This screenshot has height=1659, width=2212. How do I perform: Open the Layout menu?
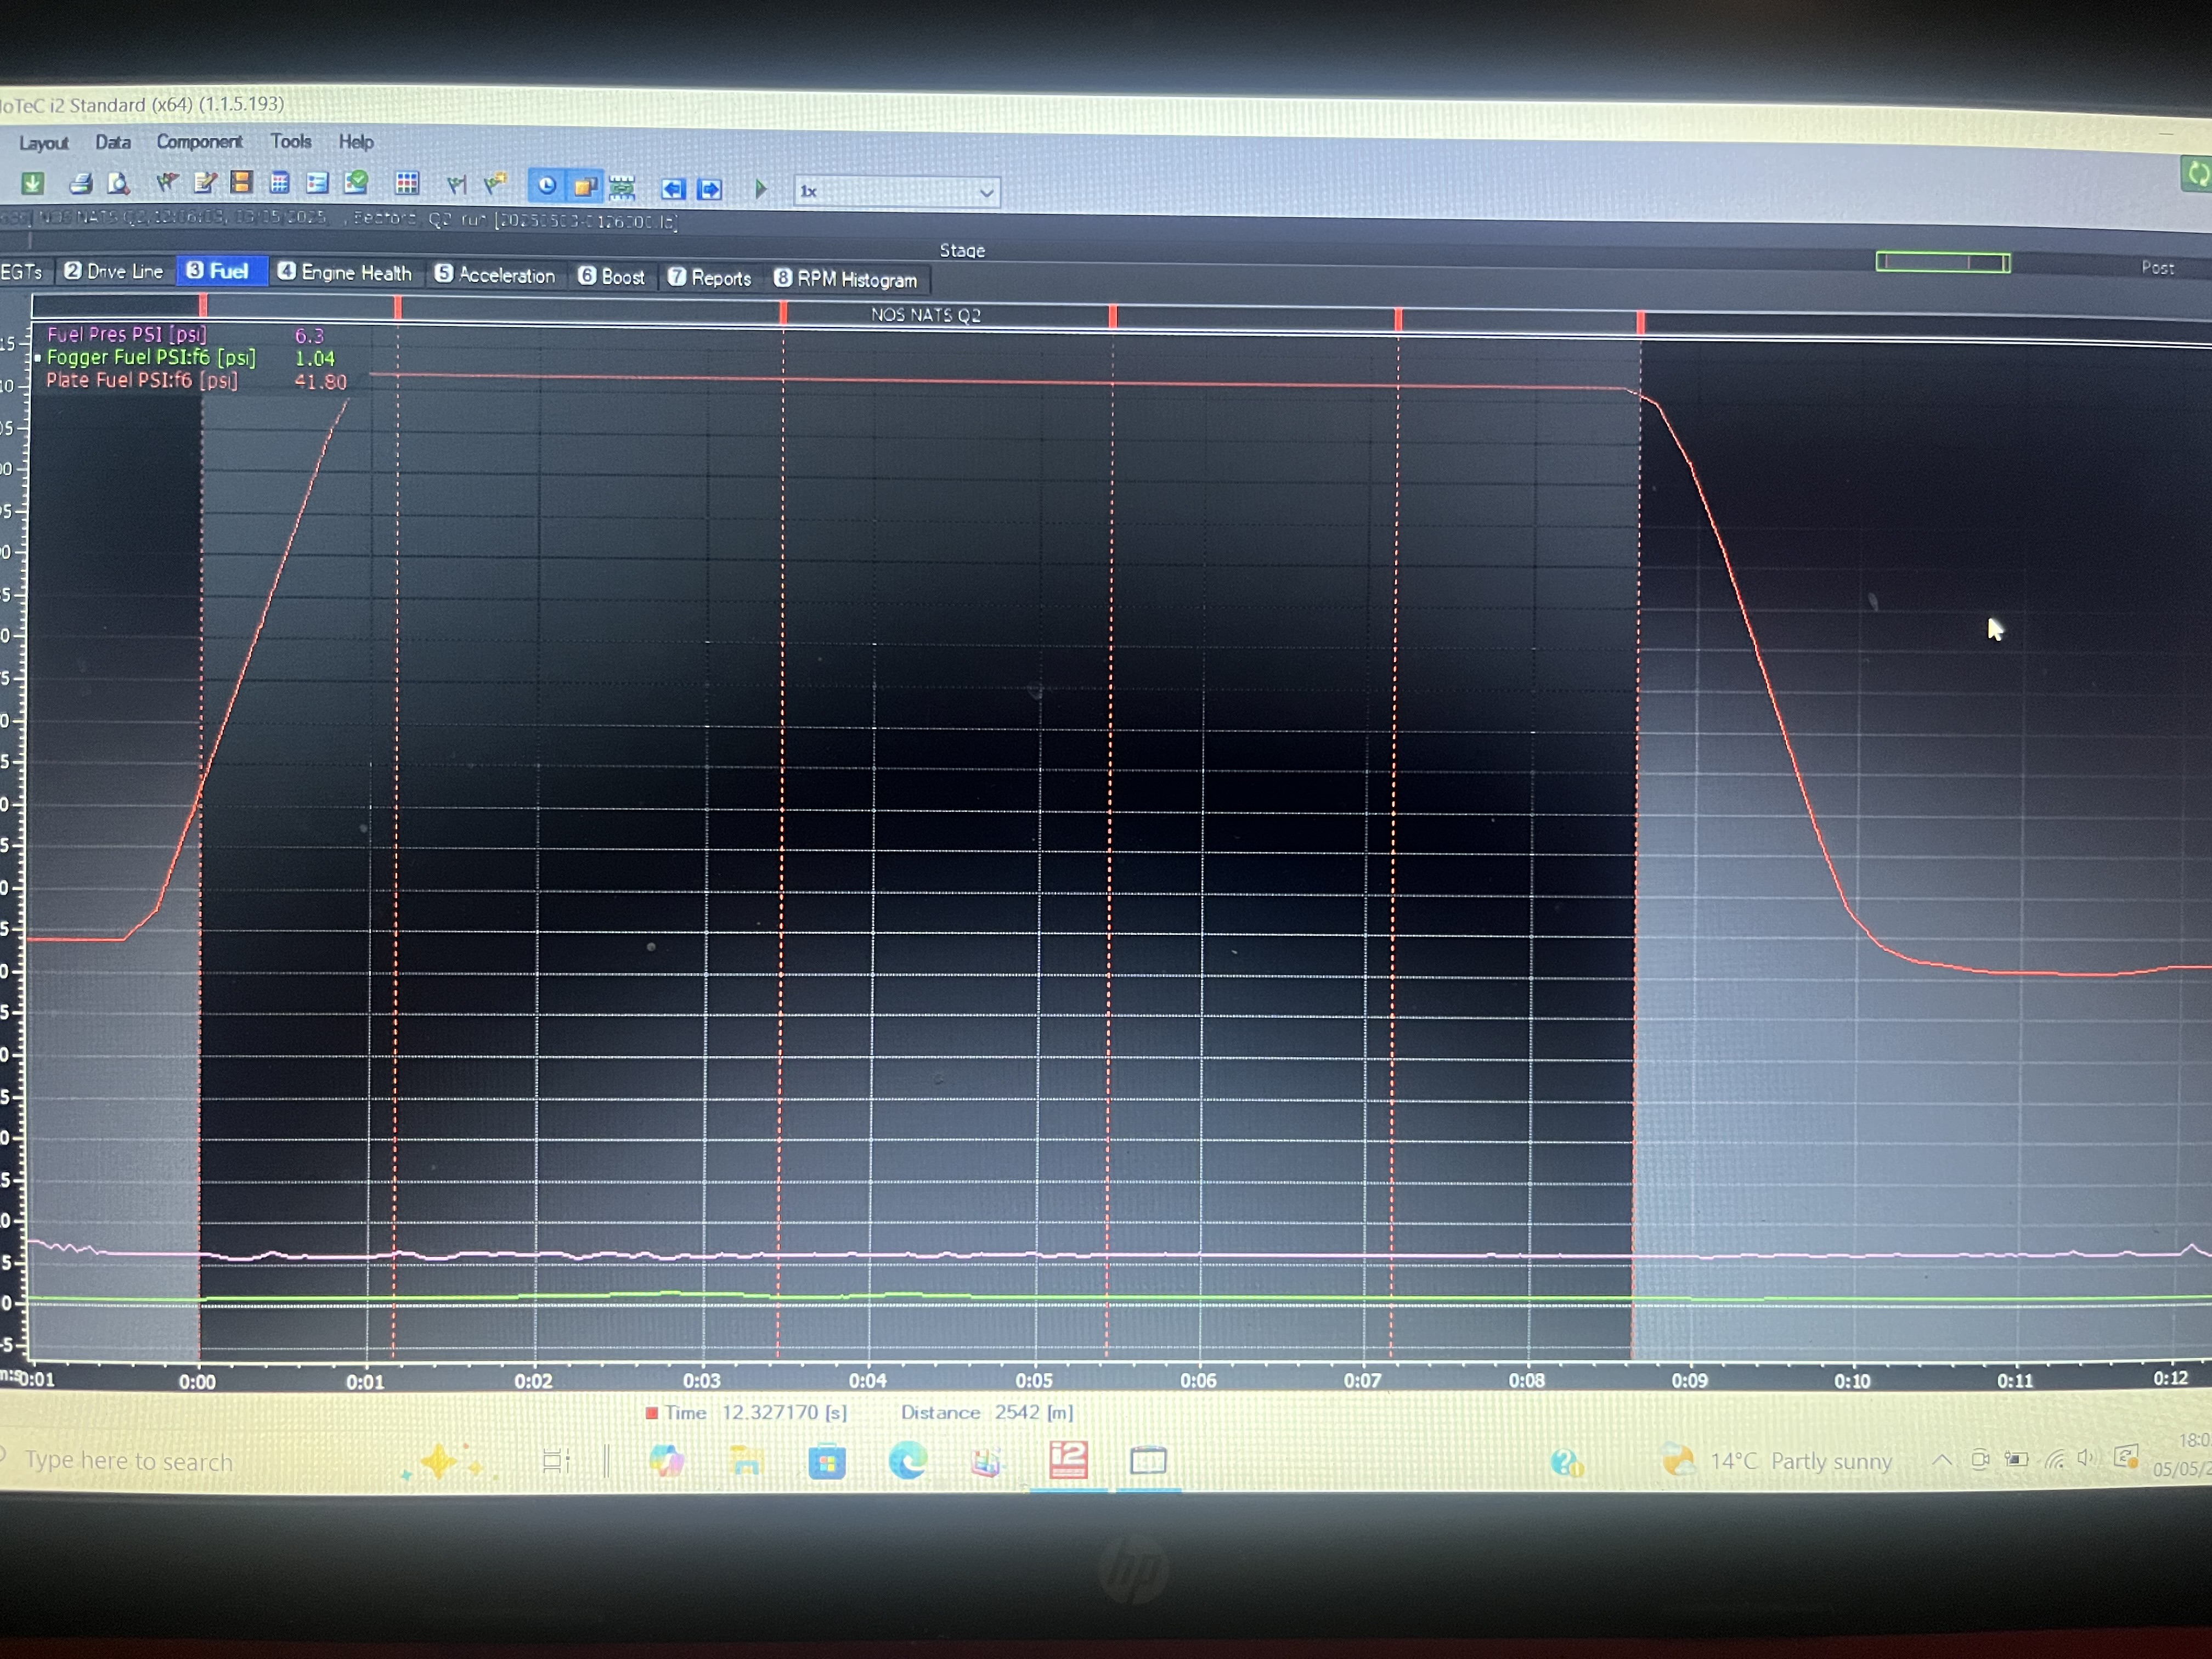(x=44, y=143)
